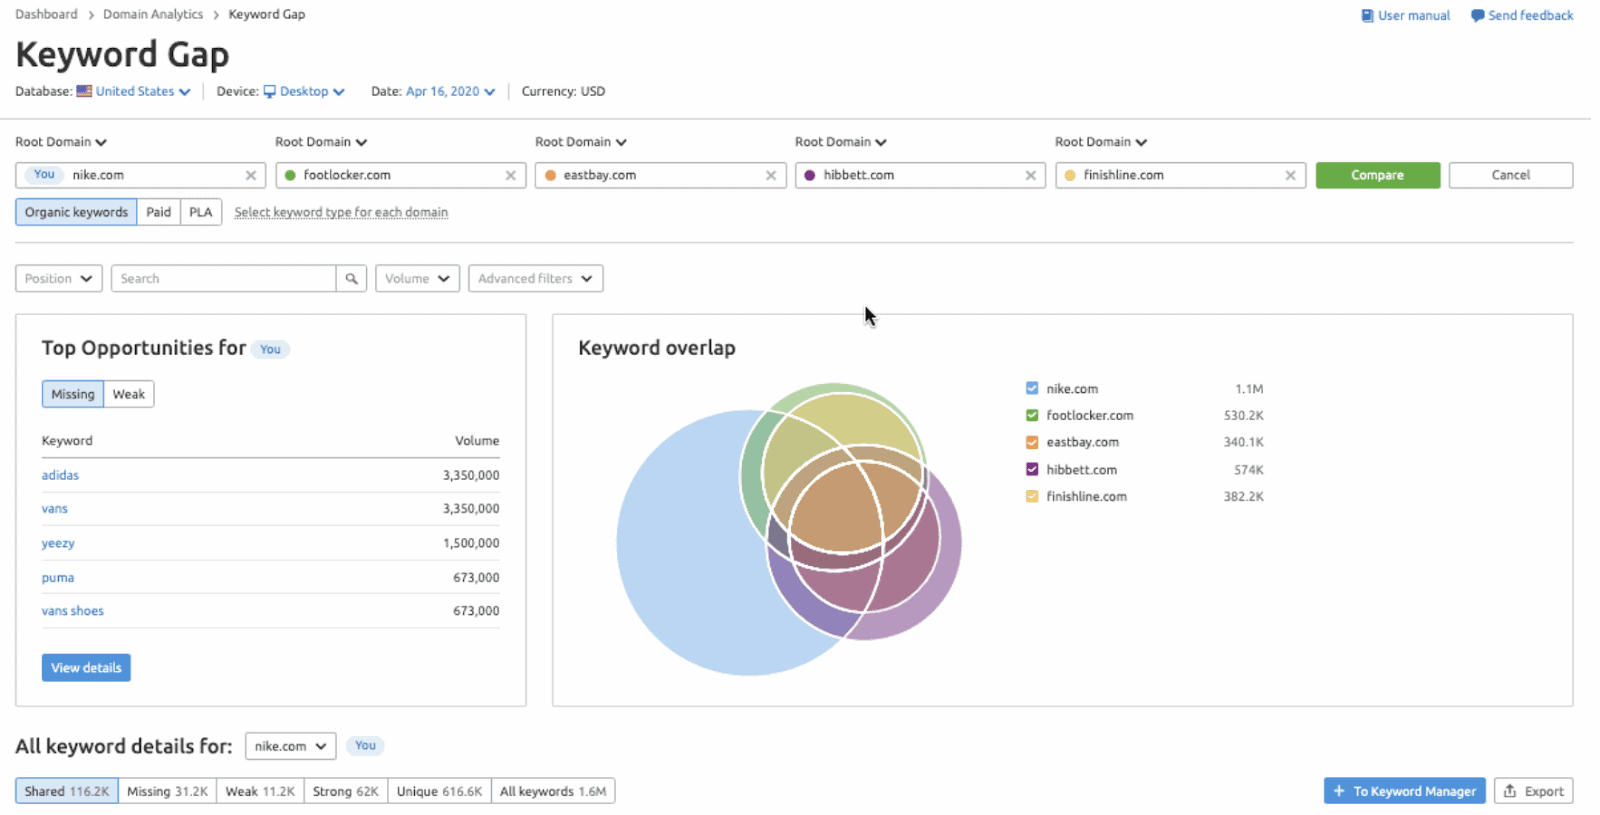1600x815 pixels.
Task: Click the View details button
Action: [x=86, y=668]
